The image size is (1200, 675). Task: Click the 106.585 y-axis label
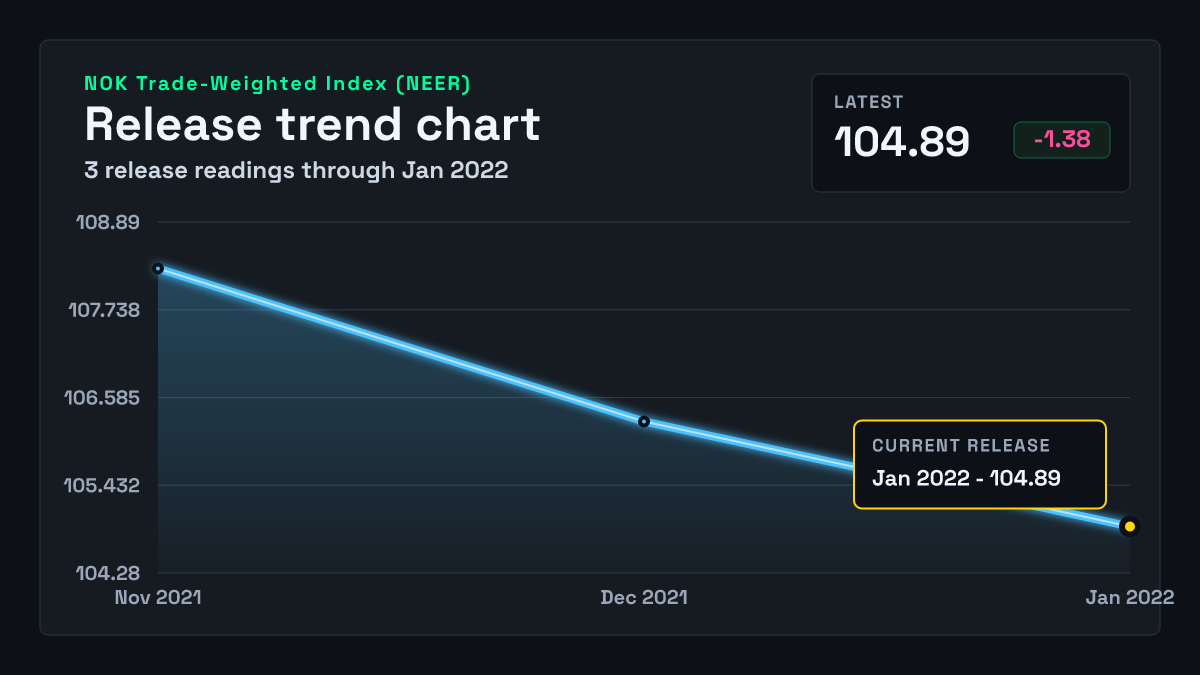(x=103, y=398)
